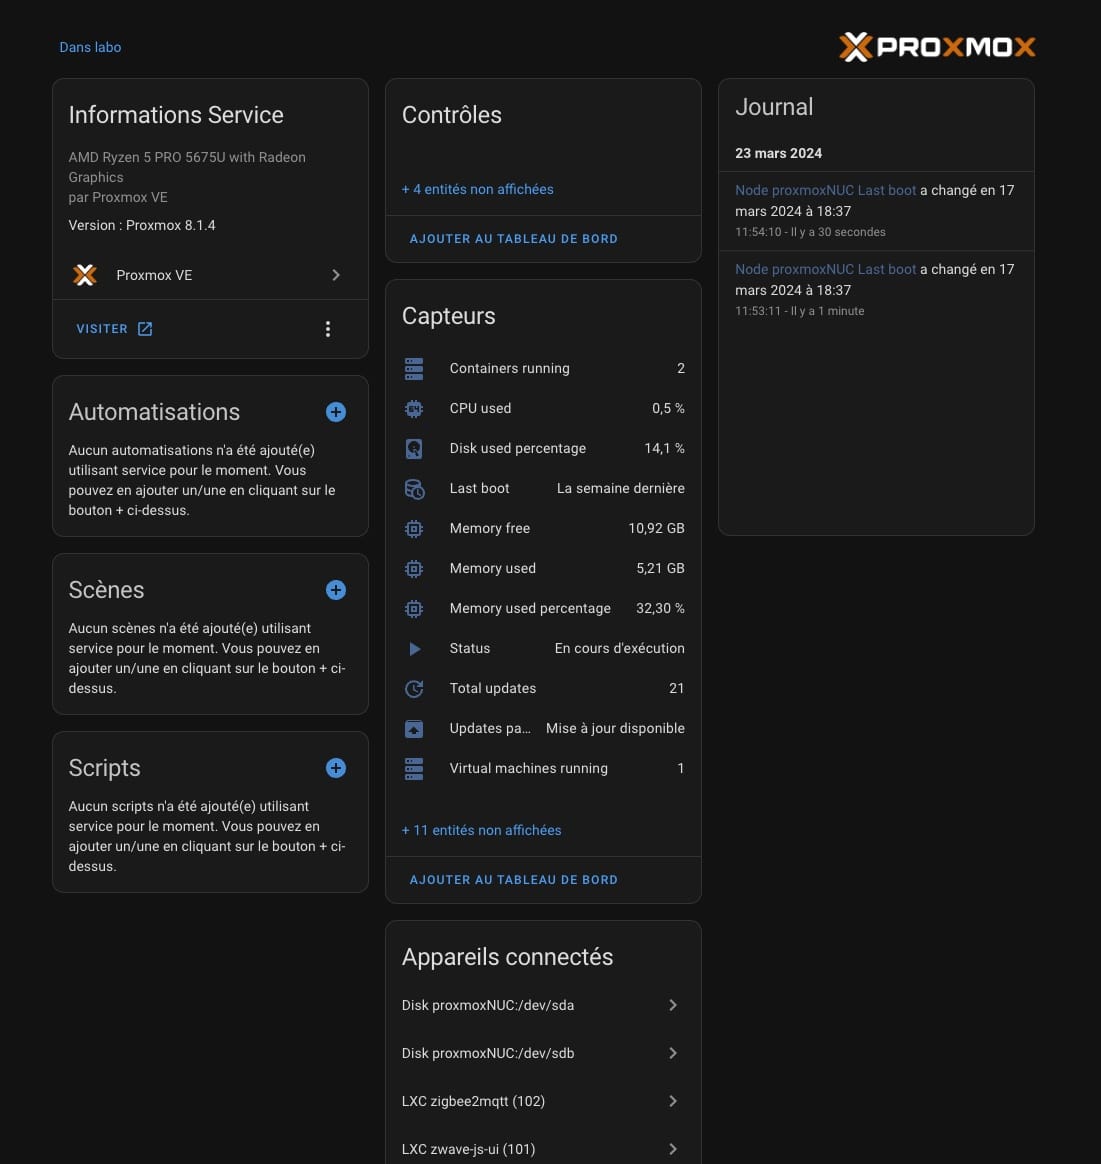Screen dimensions: 1101x1164
Task: Click the Memory used percentage icon
Action: pos(414,609)
